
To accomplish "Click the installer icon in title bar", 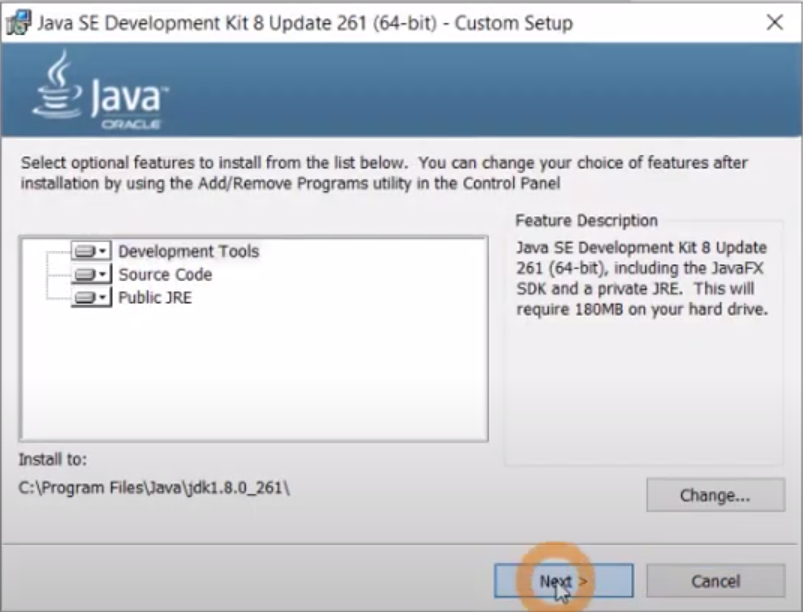I will [18, 23].
